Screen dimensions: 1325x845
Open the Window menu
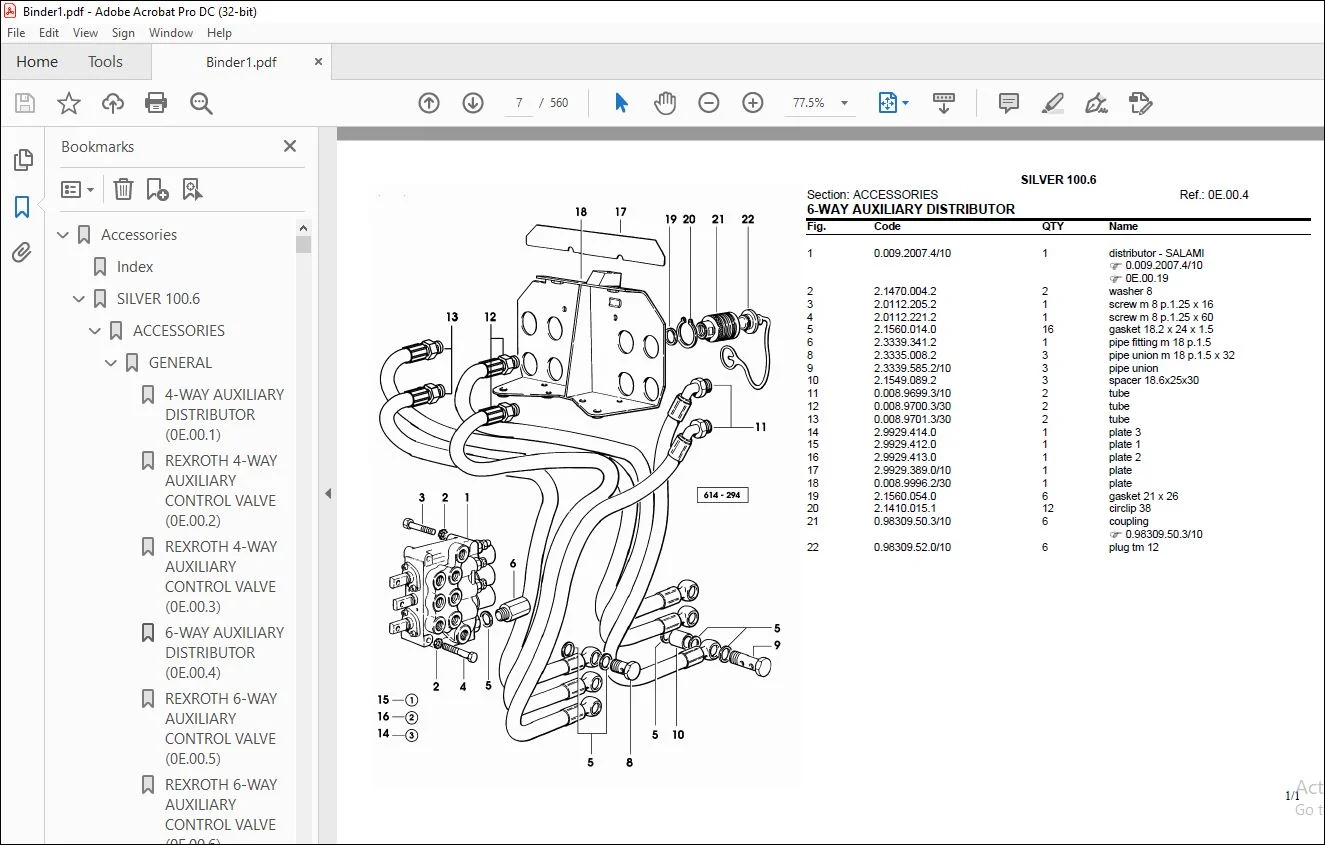tap(171, 33)
